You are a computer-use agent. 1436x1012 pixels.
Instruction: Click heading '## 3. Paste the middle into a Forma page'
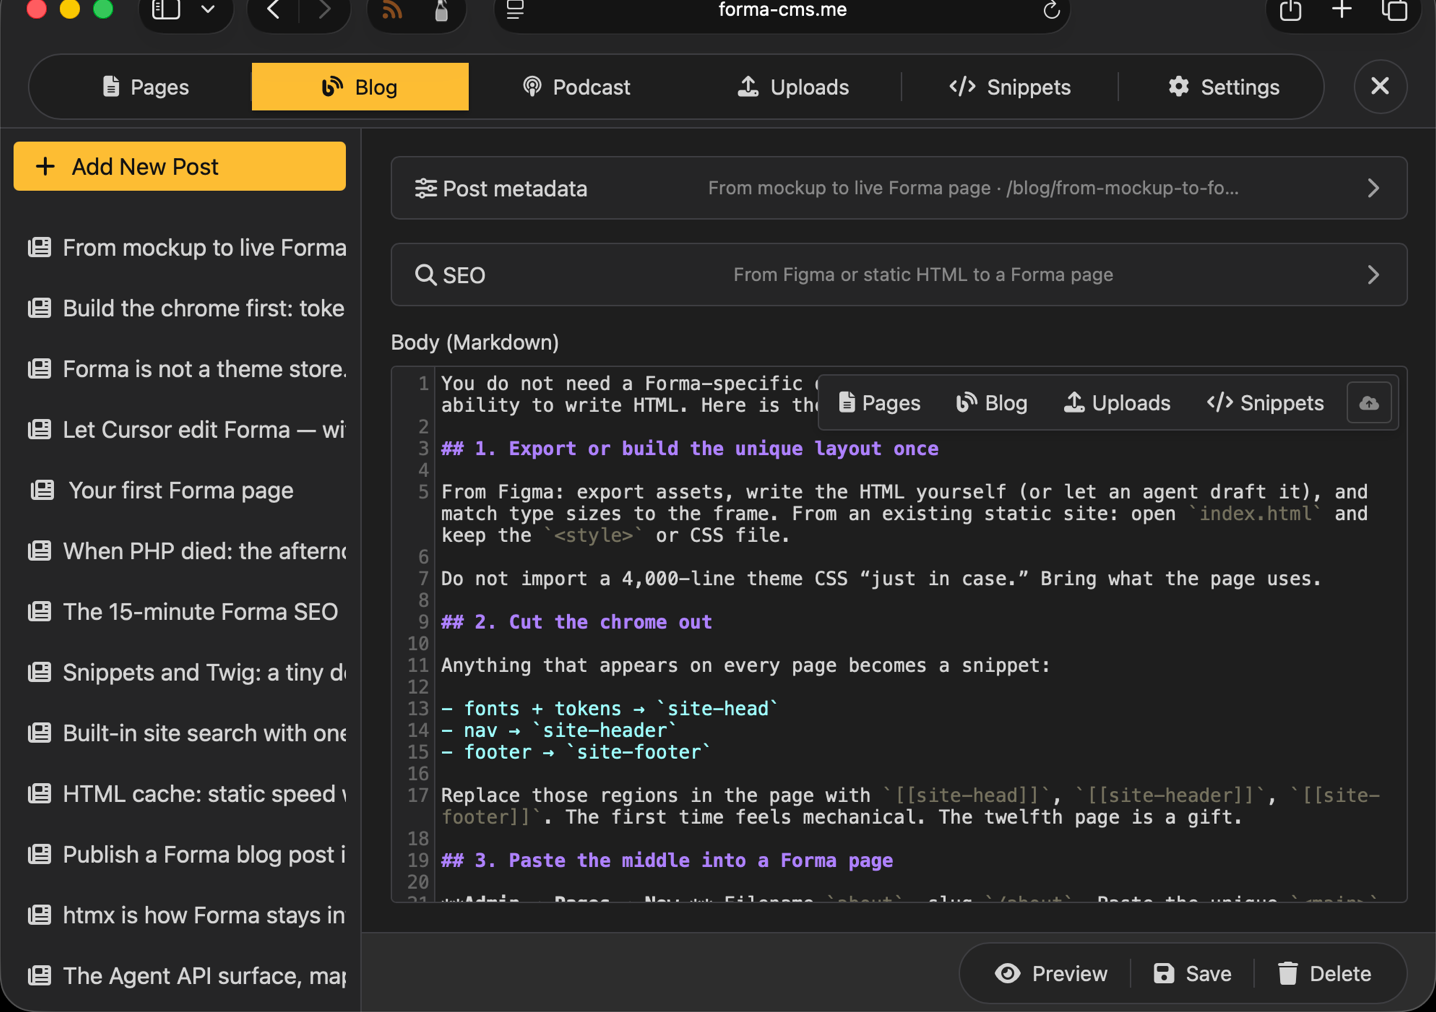click(667, 860)
